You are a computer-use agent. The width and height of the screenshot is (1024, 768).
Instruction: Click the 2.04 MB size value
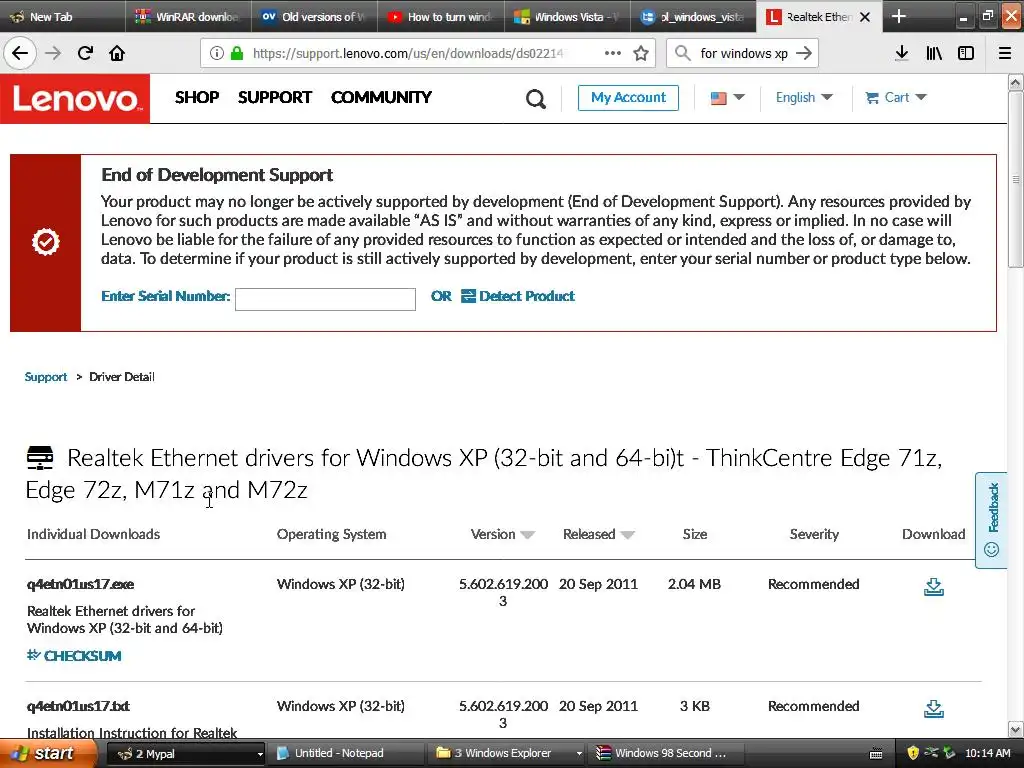pyautogui.click(x=694, y=584)
